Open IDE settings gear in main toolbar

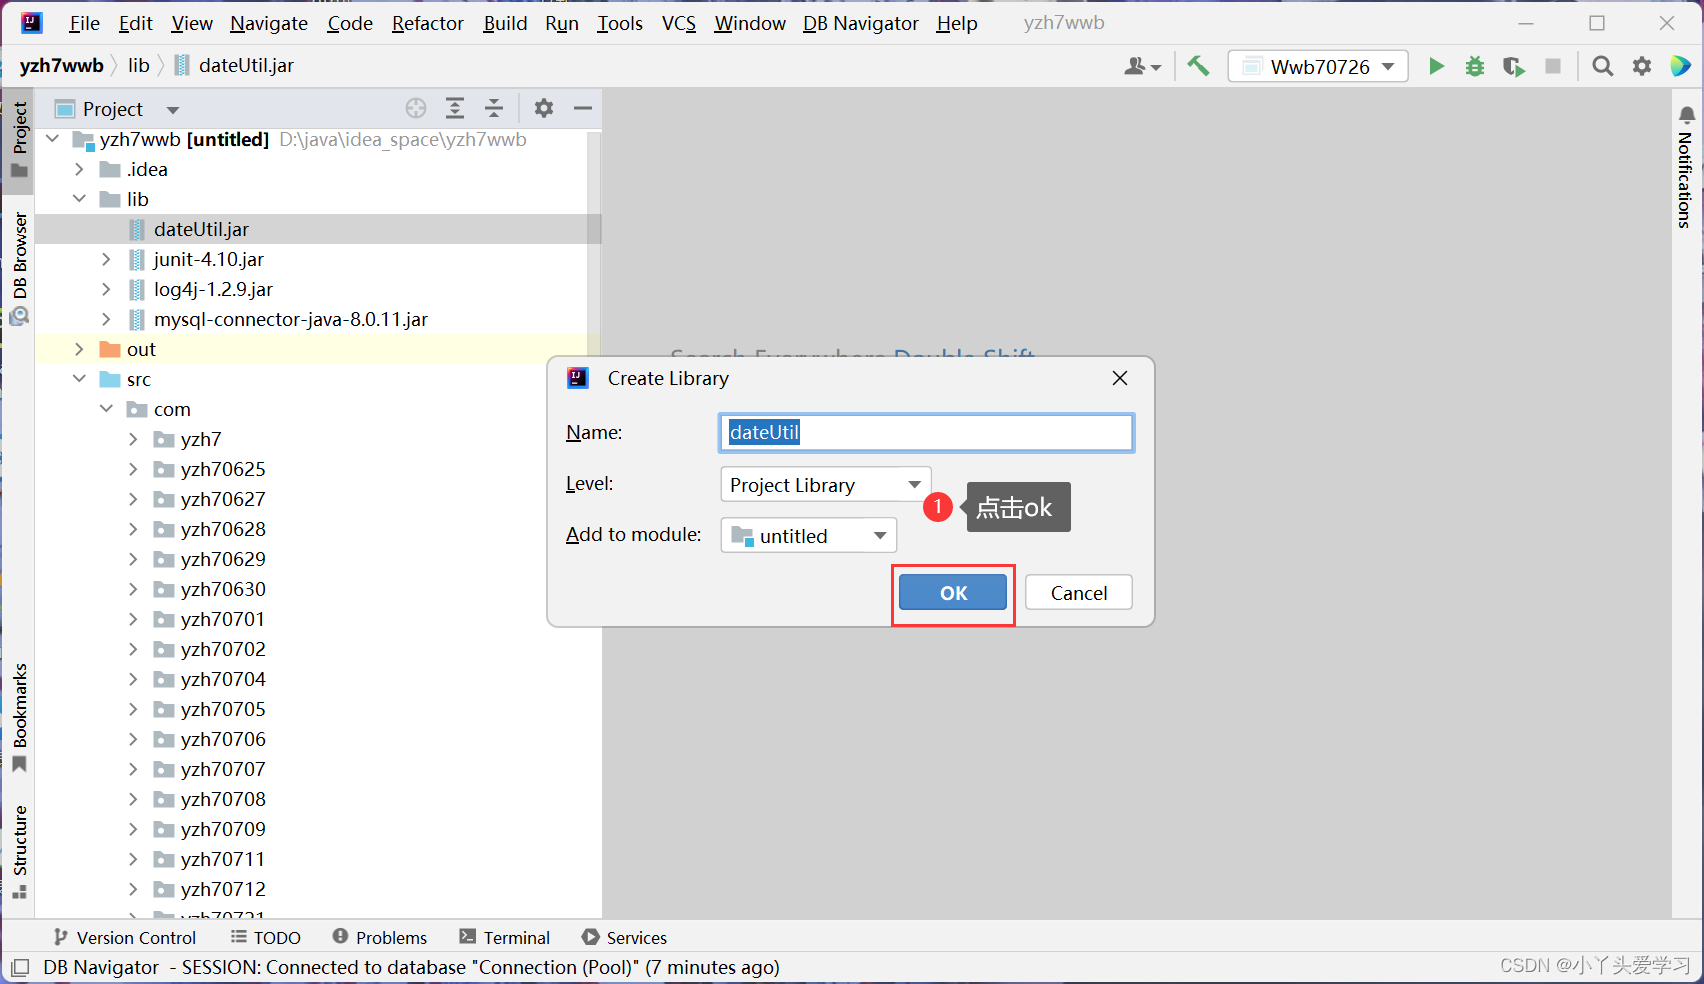click(1642, 66)
